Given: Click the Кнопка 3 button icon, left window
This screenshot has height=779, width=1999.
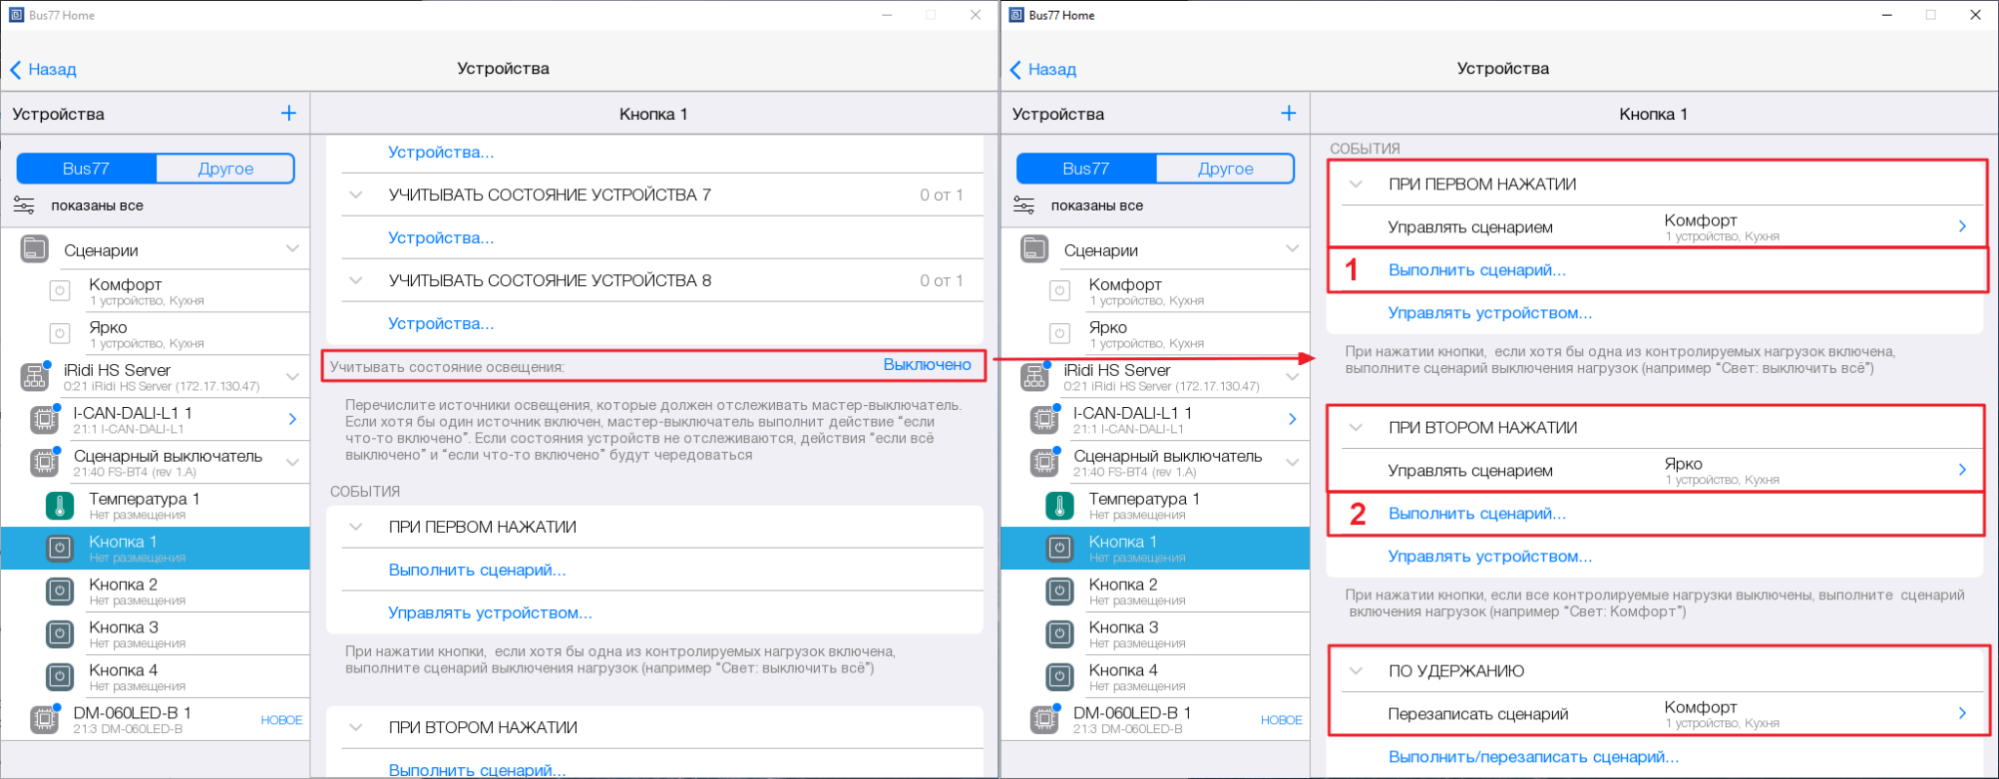Looking at the screenshot, I should [x=60, y=634].
